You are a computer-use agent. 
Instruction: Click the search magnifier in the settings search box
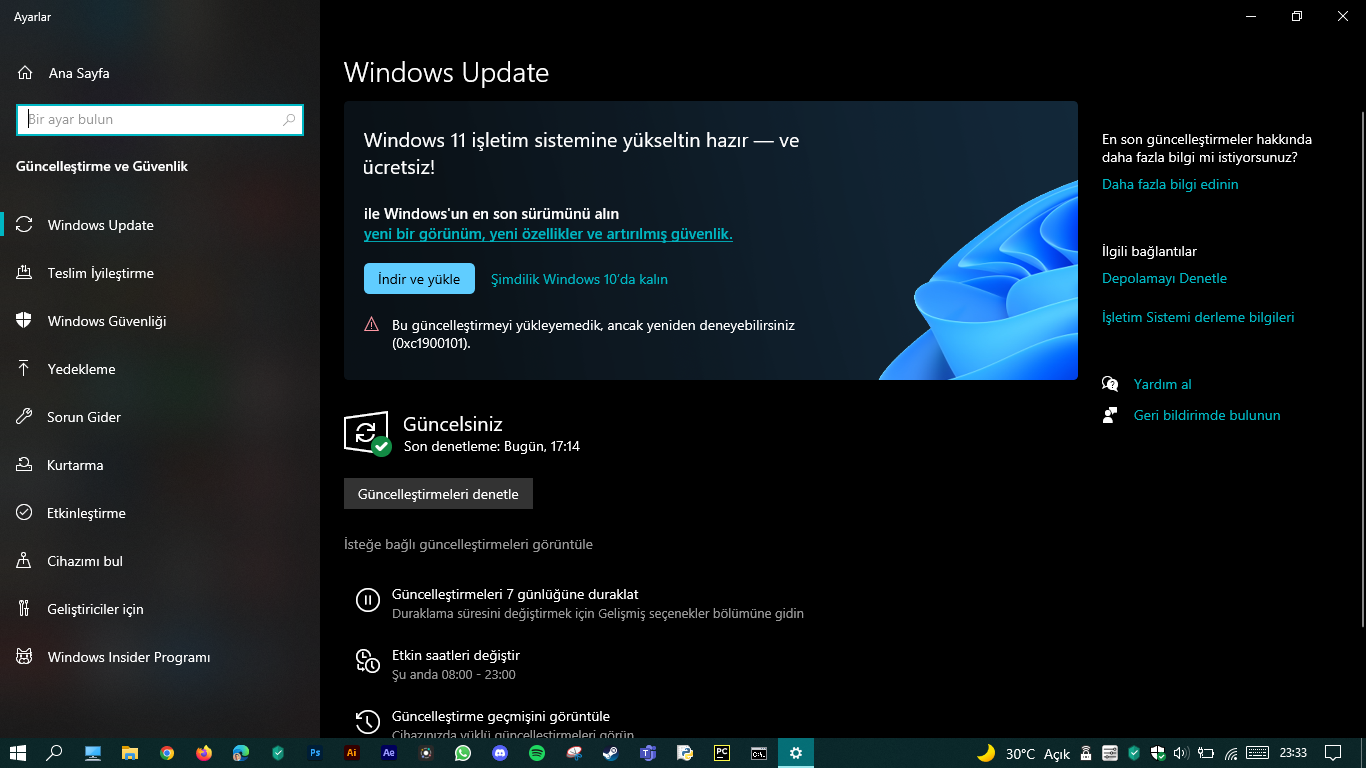[x=289, y=120]
